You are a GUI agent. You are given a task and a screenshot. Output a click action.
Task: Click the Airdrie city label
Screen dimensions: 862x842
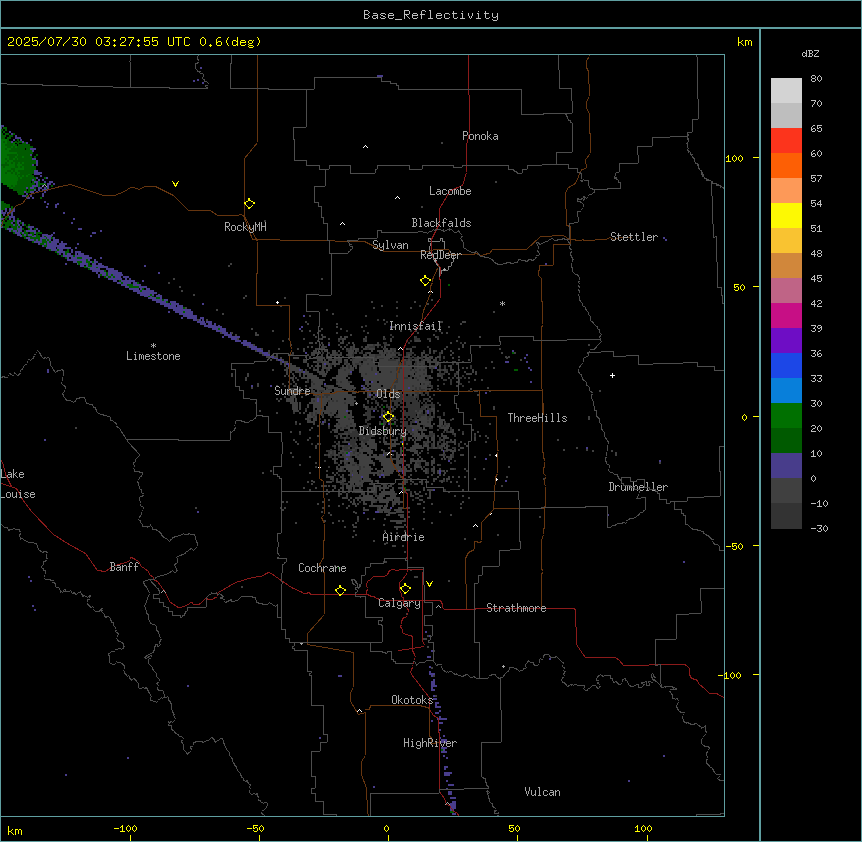pos(404,537)
